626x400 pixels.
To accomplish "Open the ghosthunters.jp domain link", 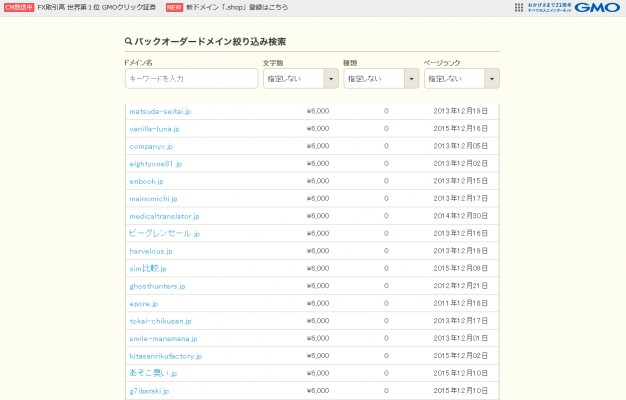I will tap(157, 286).
